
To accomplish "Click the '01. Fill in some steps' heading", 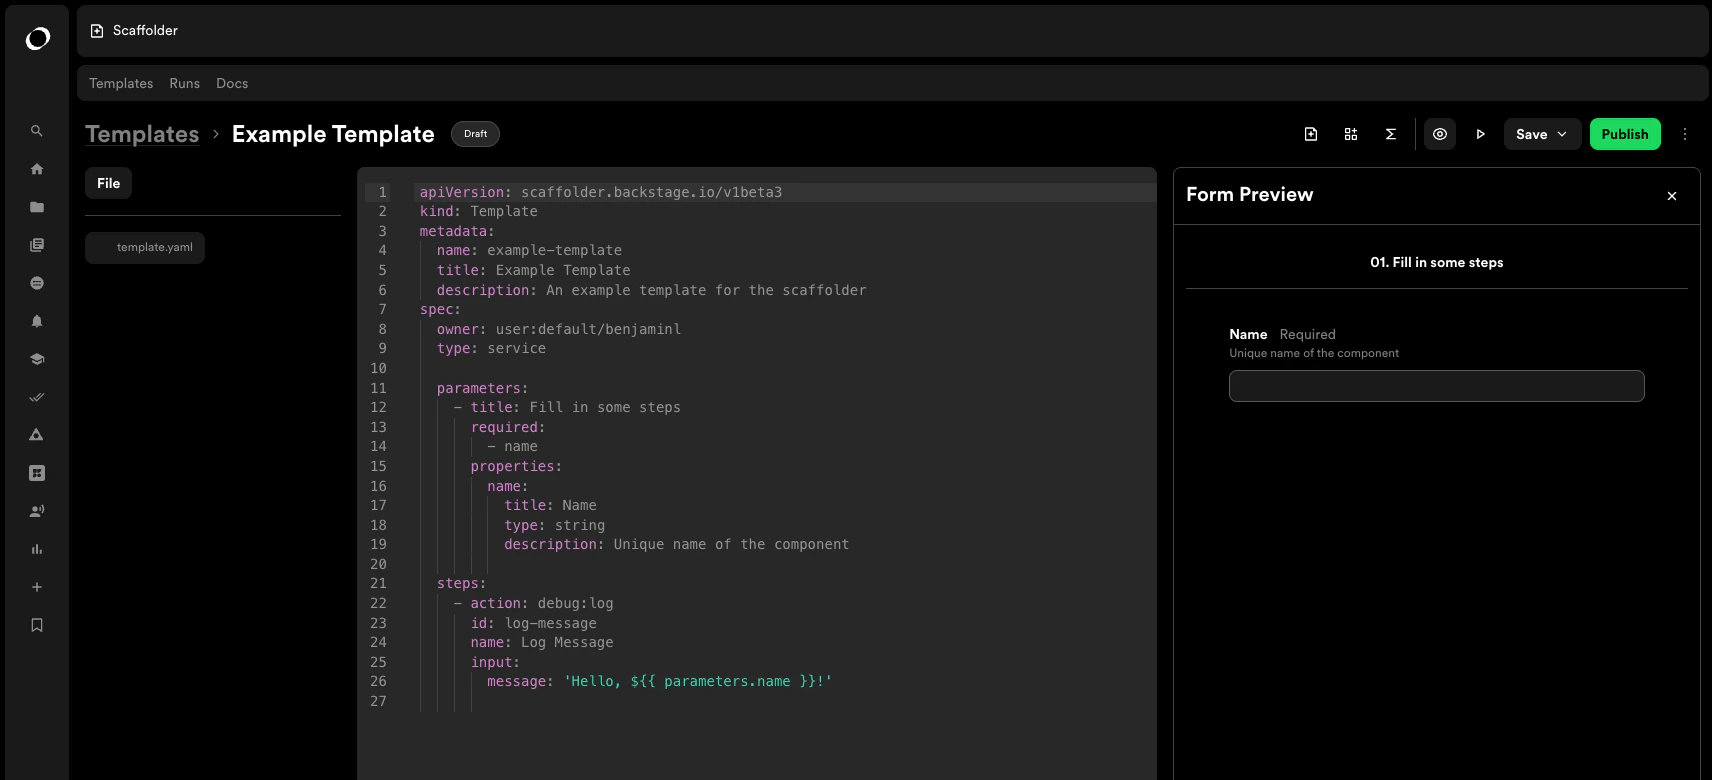I will pos(1437,262).
